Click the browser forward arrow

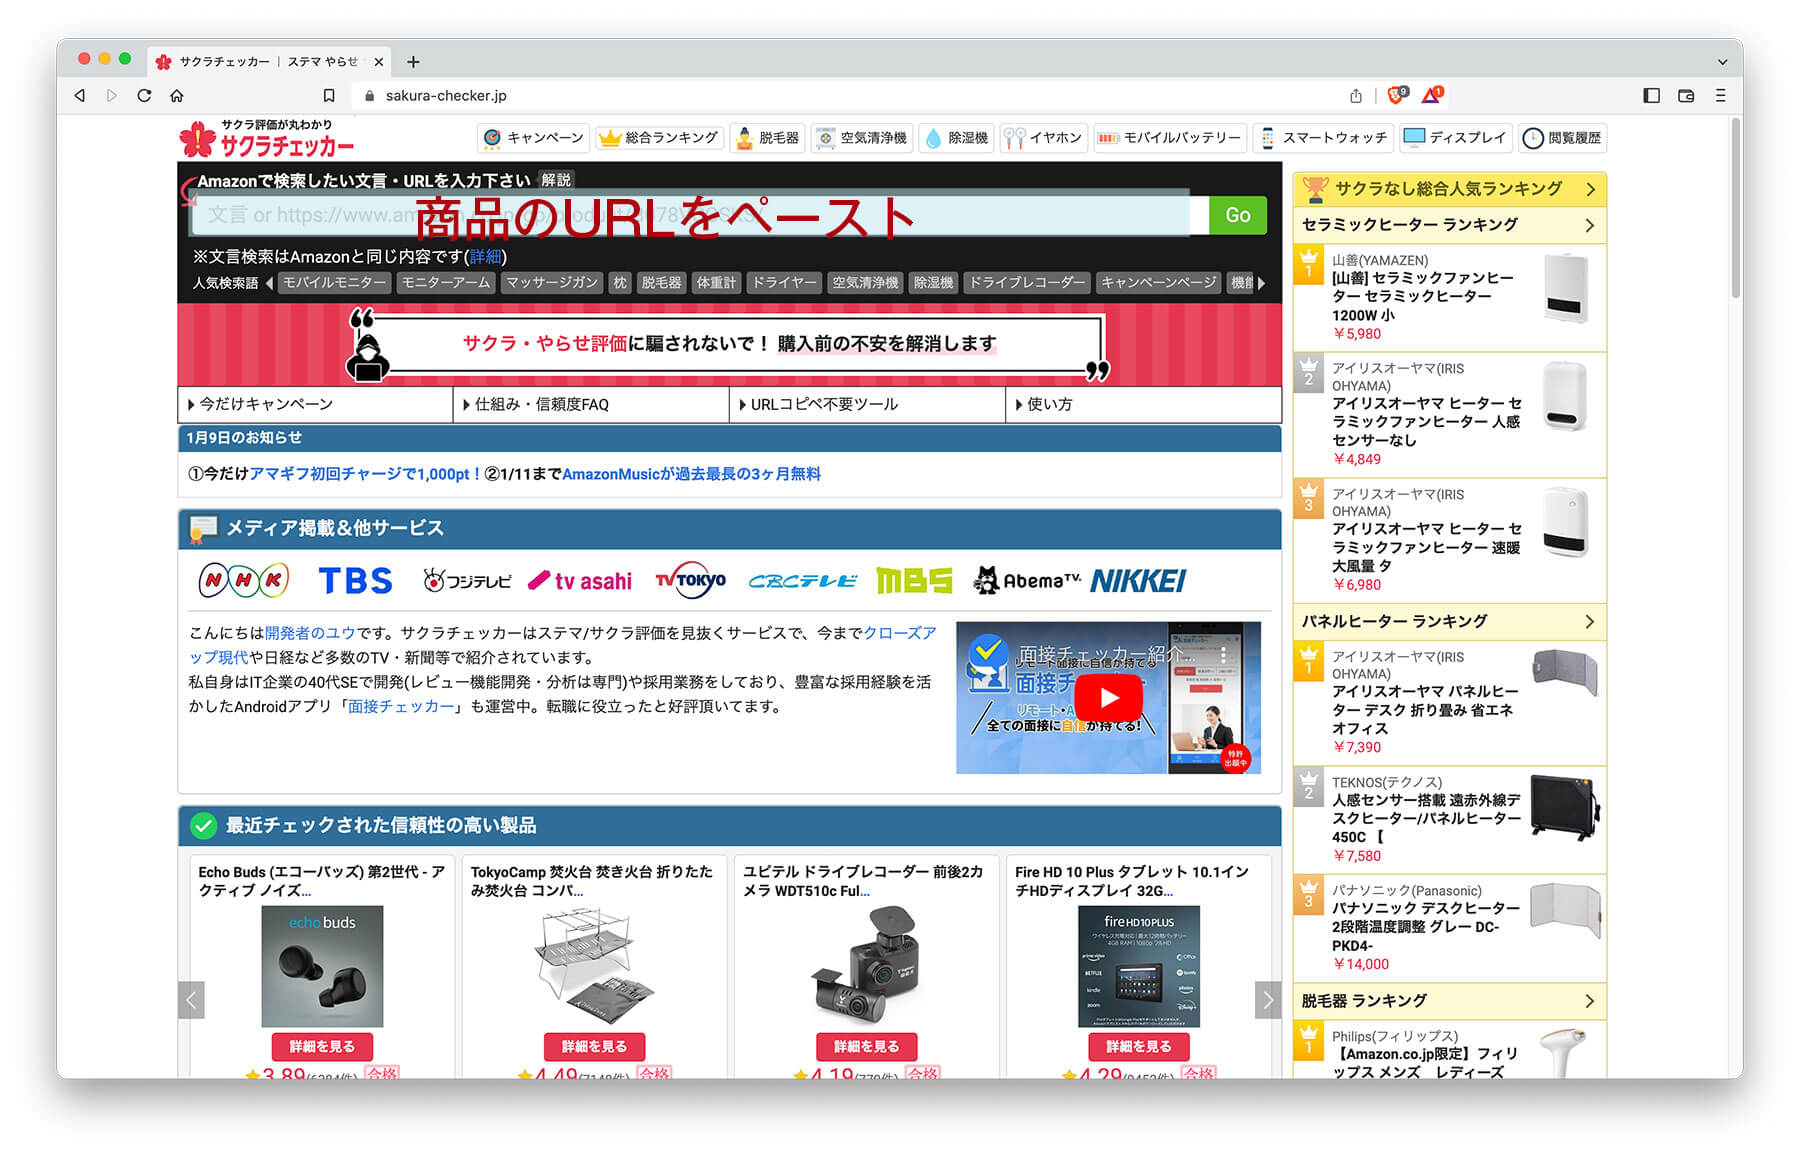click(x=111, y=96)
